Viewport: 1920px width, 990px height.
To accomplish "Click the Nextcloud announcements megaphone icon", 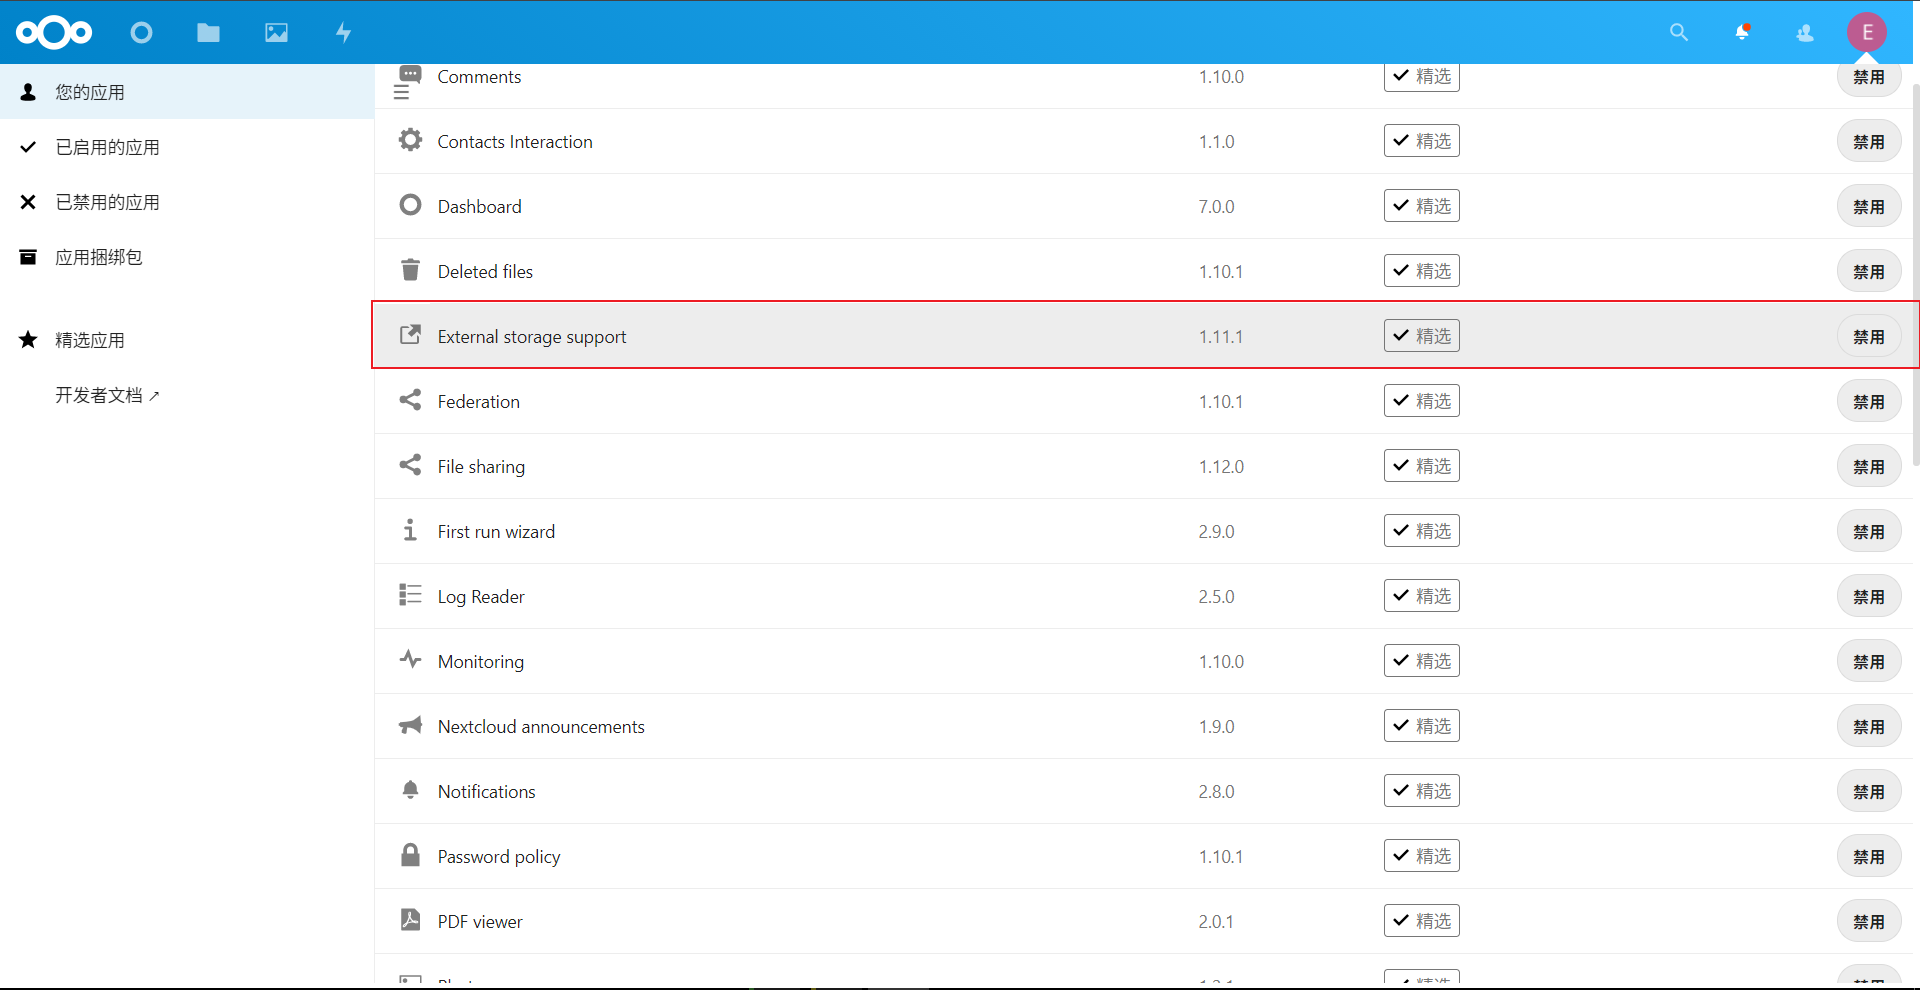I will (x=410, y=725).
